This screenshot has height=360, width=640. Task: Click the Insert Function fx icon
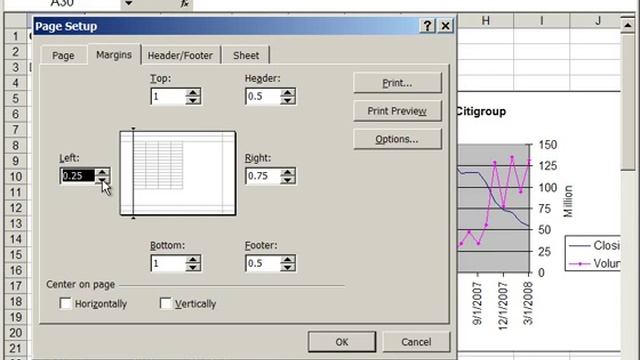[184, 4]
